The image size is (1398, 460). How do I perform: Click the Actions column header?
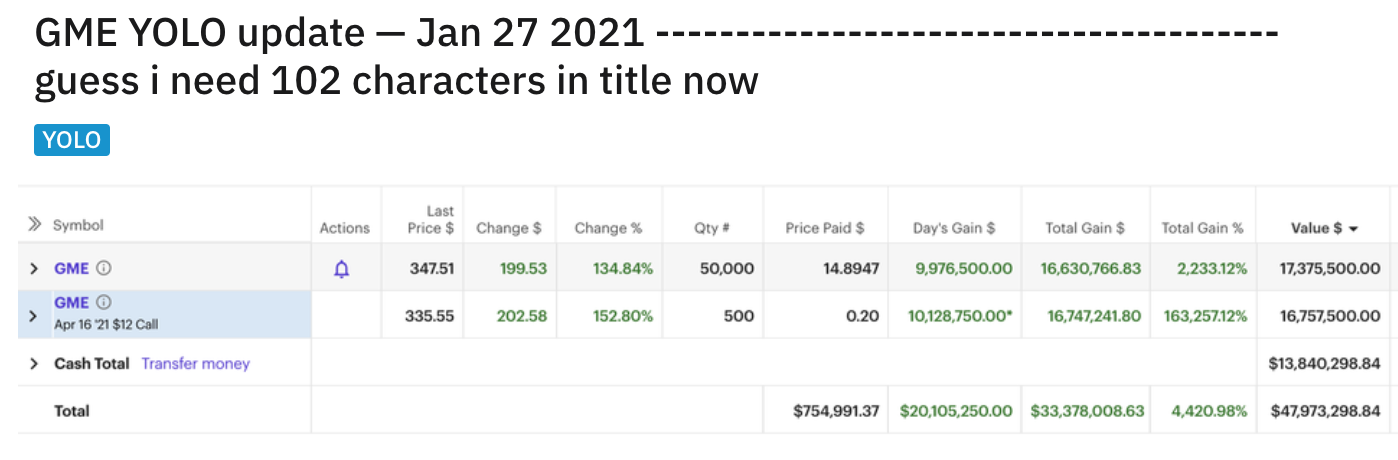pos(344,228)
